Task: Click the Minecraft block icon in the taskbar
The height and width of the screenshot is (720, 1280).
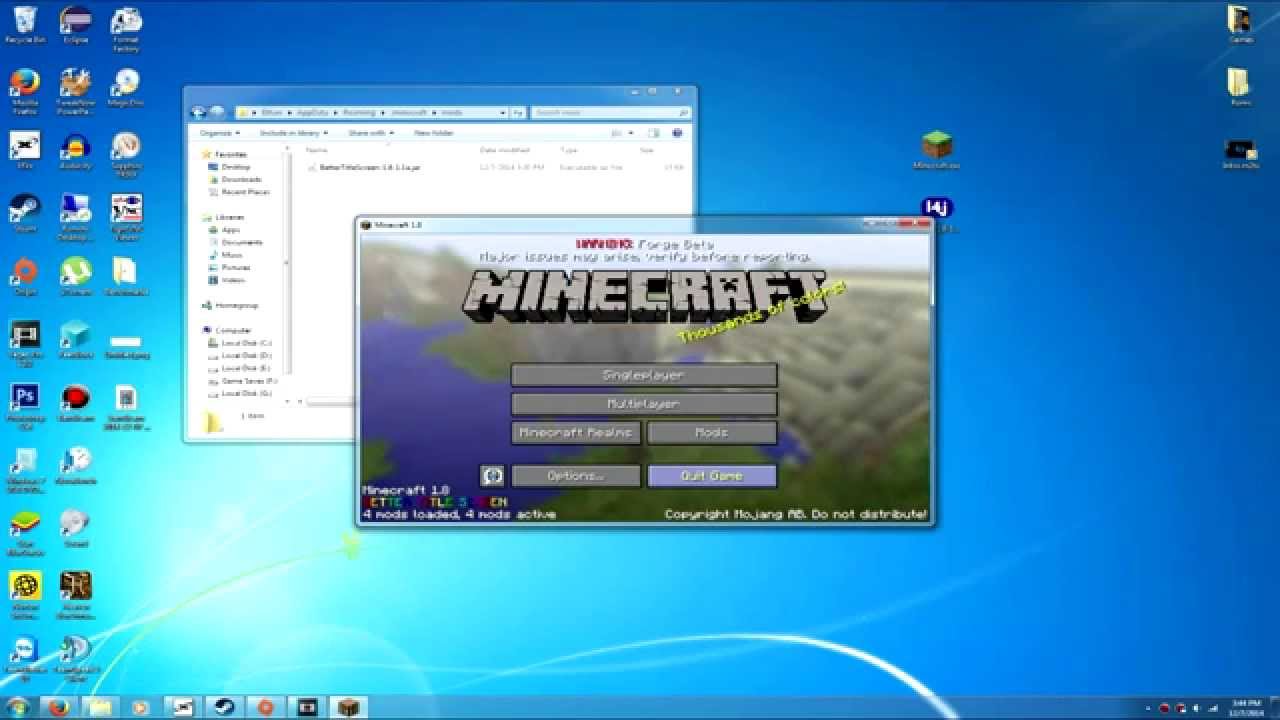Action: point(348,707)
